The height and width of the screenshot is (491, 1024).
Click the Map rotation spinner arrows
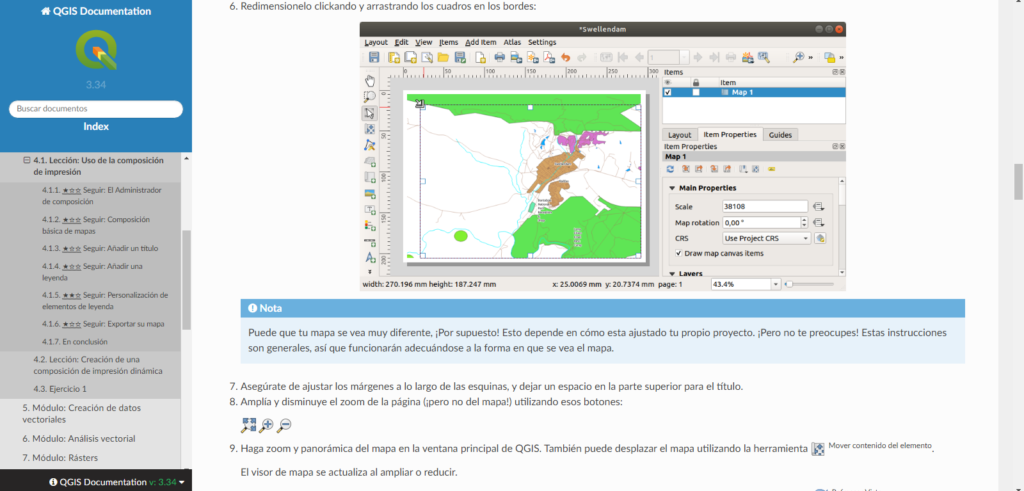pos(805,223)
